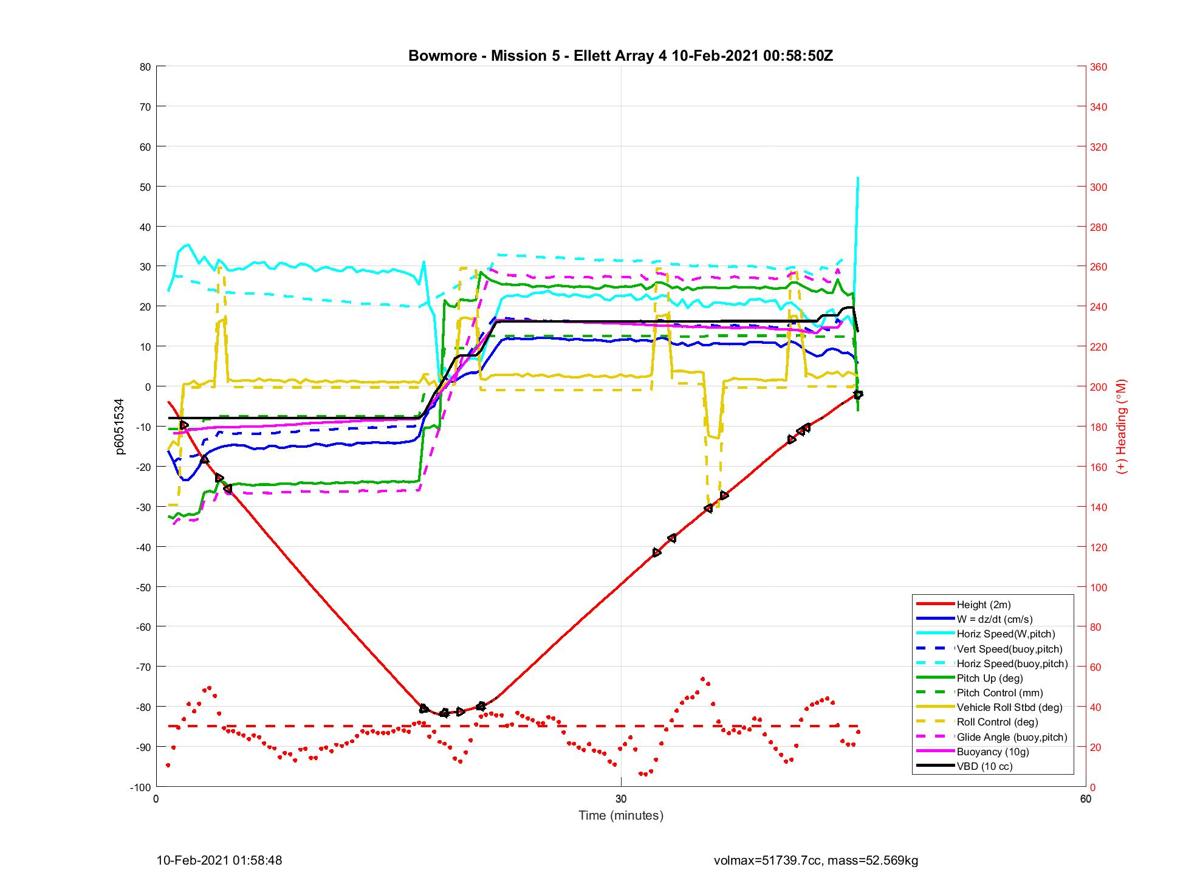Click the '-60' left axis tick label
The width and height of the screenshot is (1200, 885).
[142, 627]
